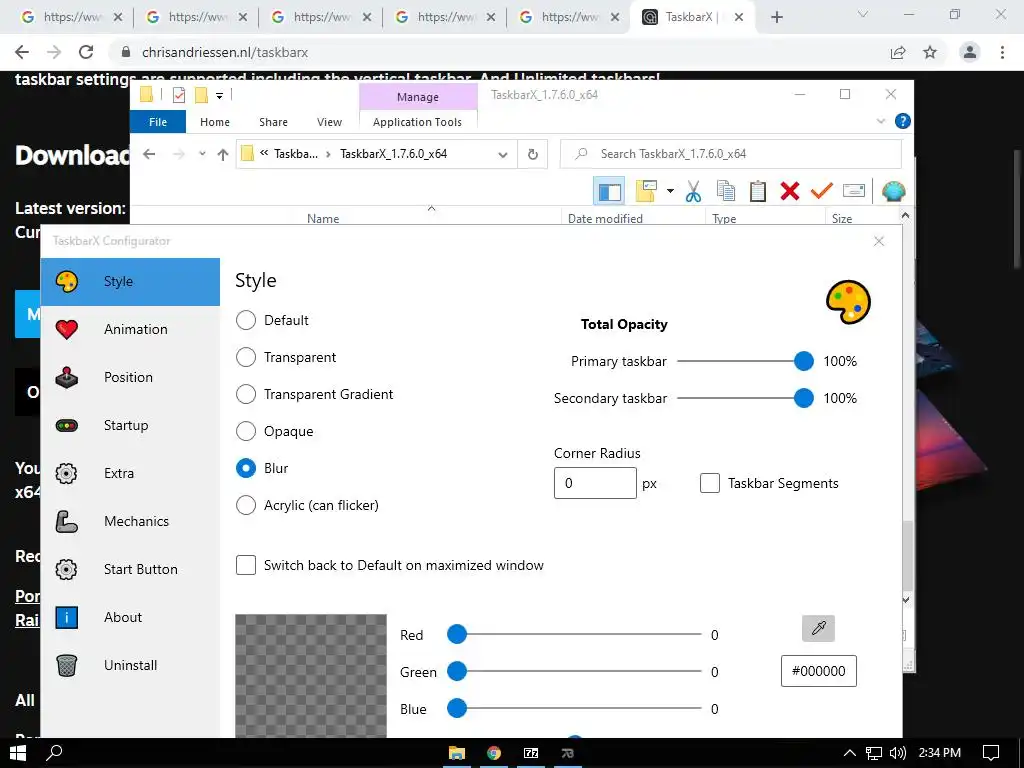1024x768 pixels.
Task: Bookmark this page with the star
Action: point(930,52)
